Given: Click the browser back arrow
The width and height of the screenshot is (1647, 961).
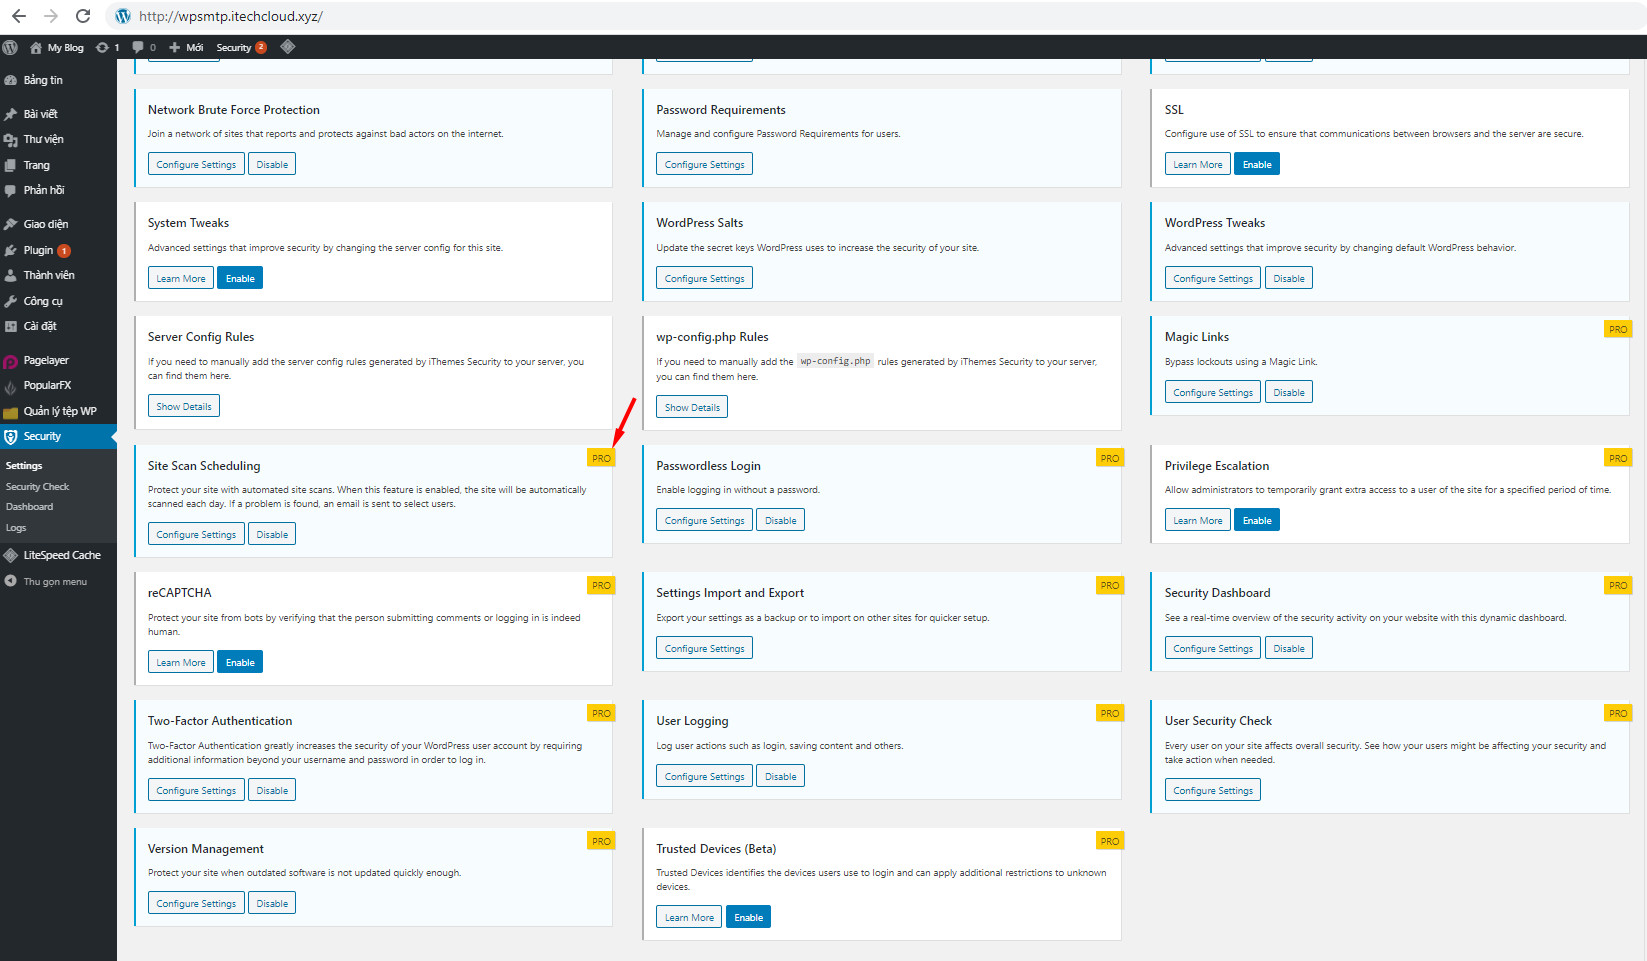Looking at the screenshot, I should coord(19,16).
